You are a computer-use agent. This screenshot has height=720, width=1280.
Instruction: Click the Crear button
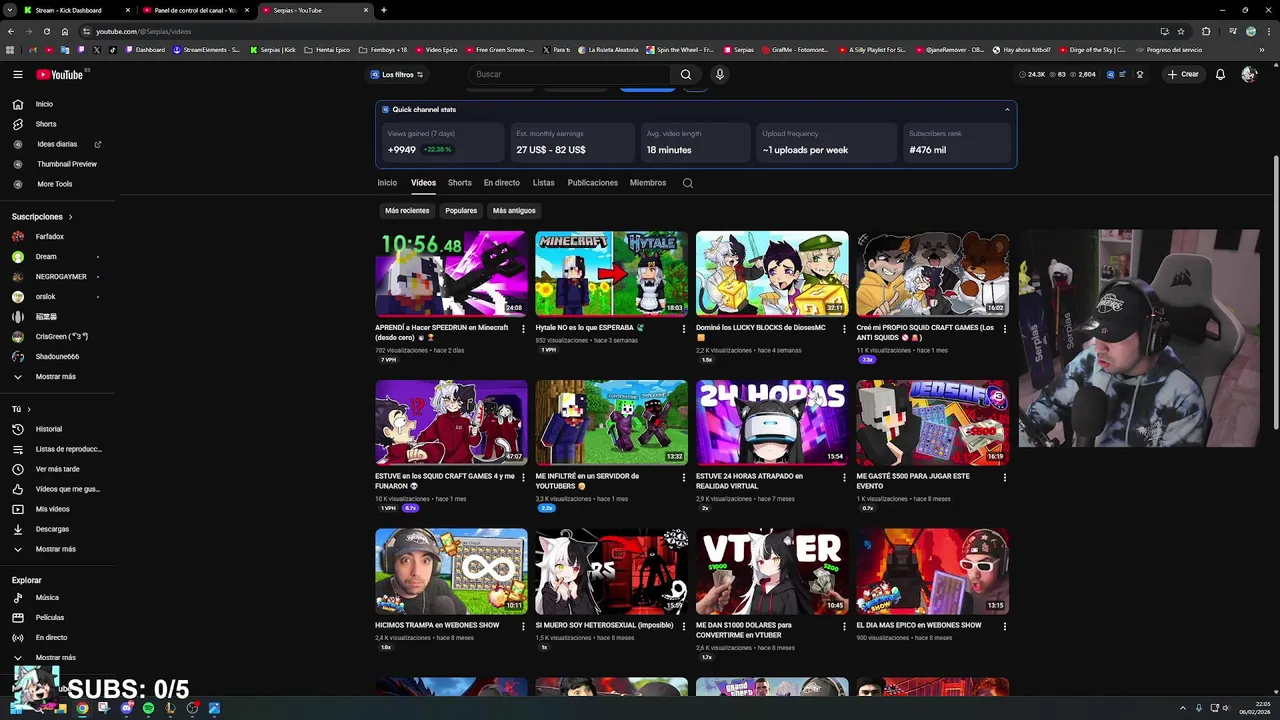1182,74
